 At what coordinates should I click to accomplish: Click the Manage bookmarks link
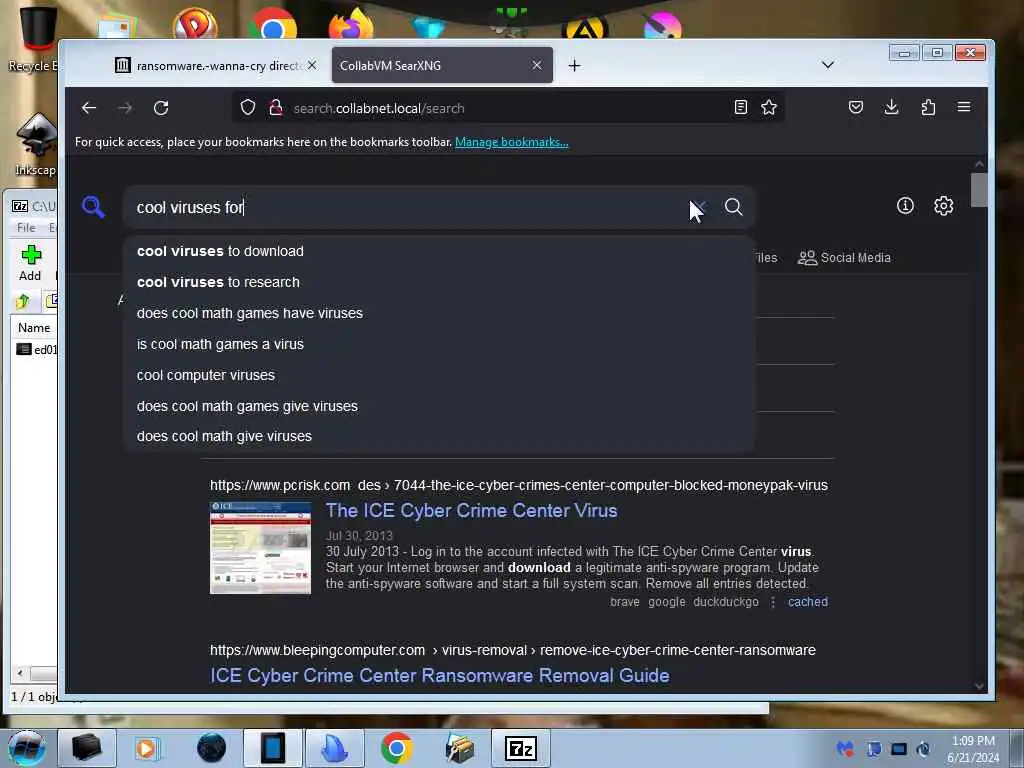point(511,142)
